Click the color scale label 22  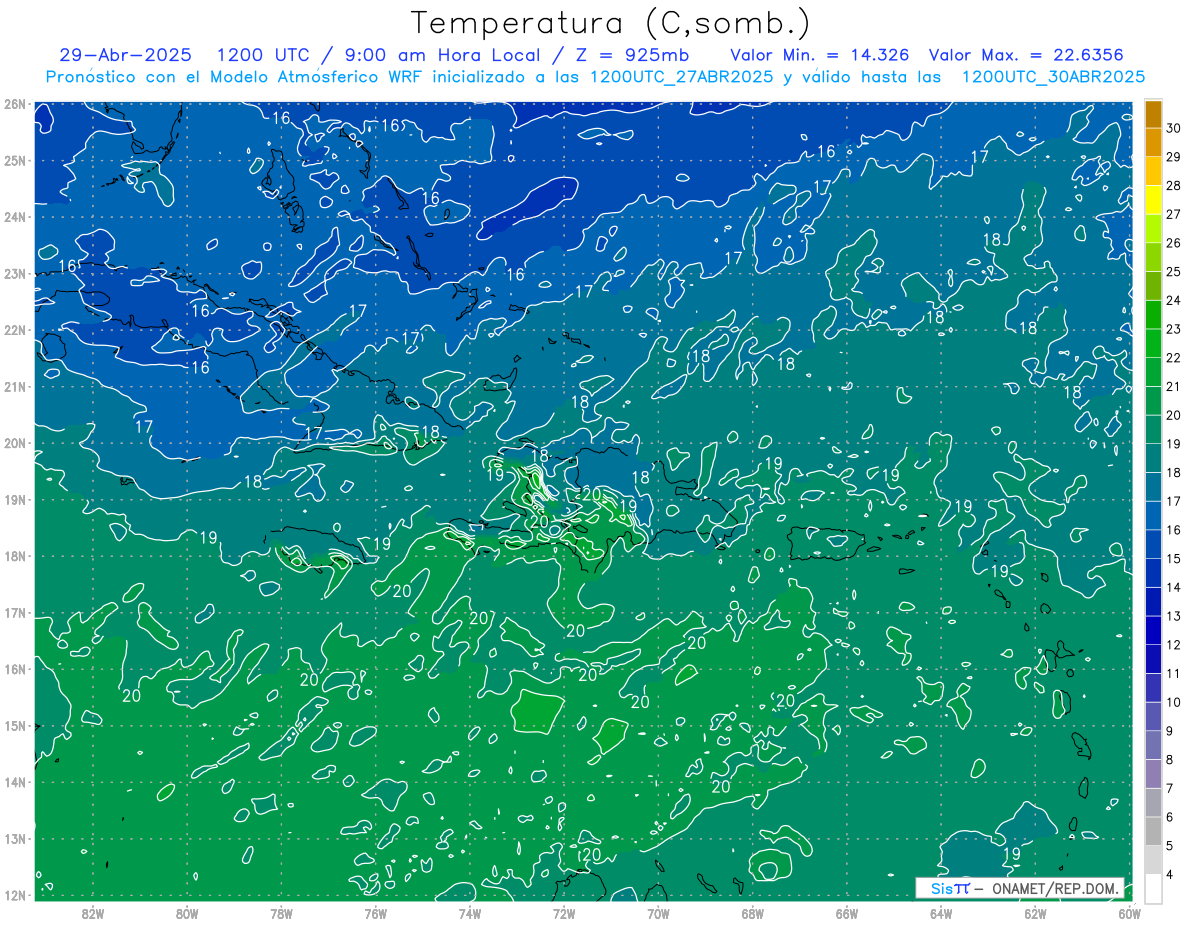pyautogui.click(x=1174, y=358)
